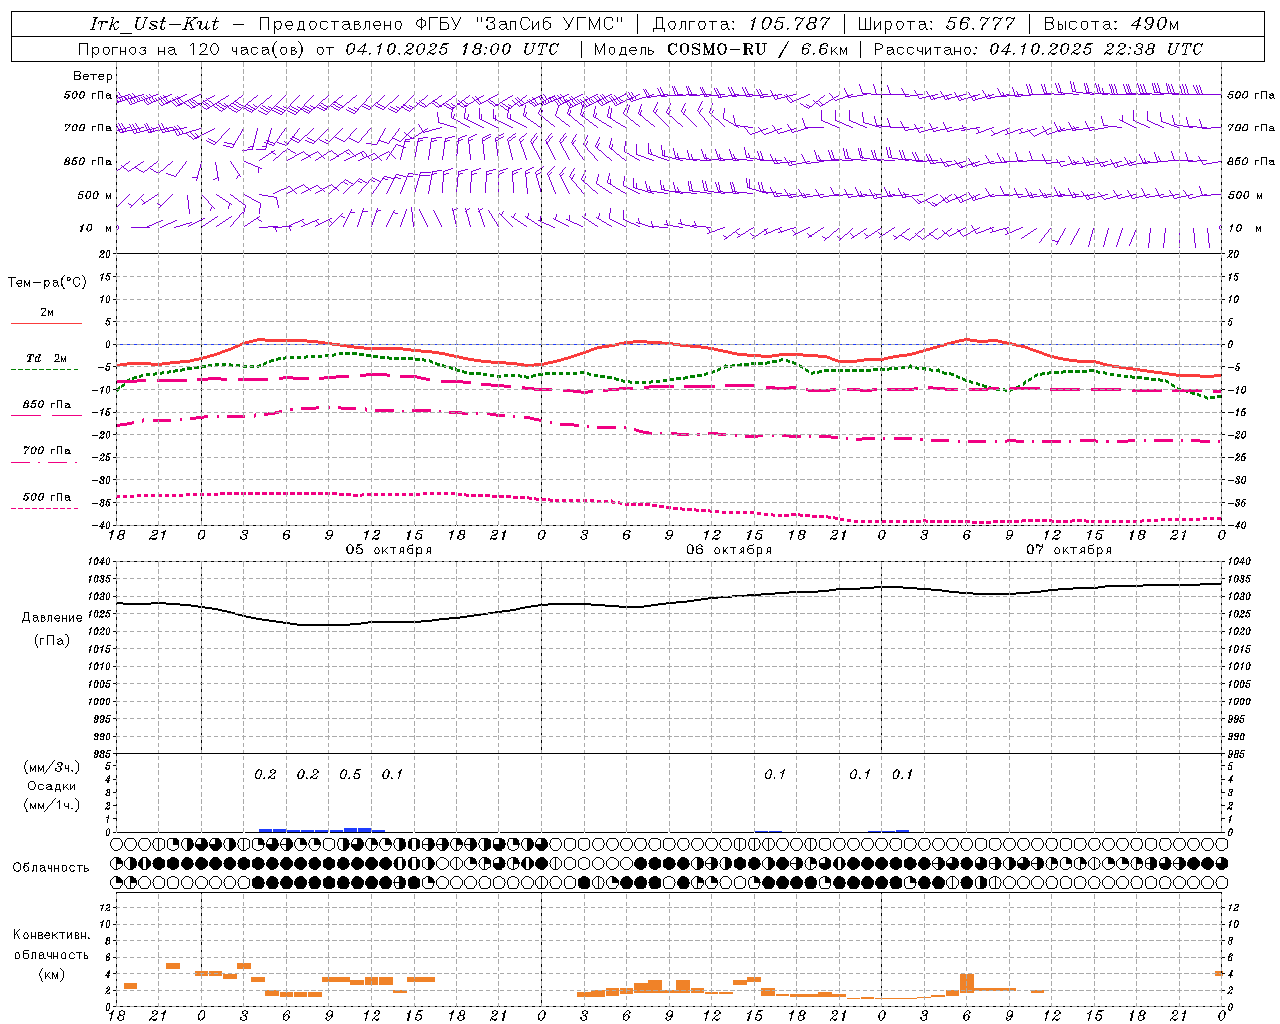Click the 'Давление' pressure panel label

click(50, 618)
